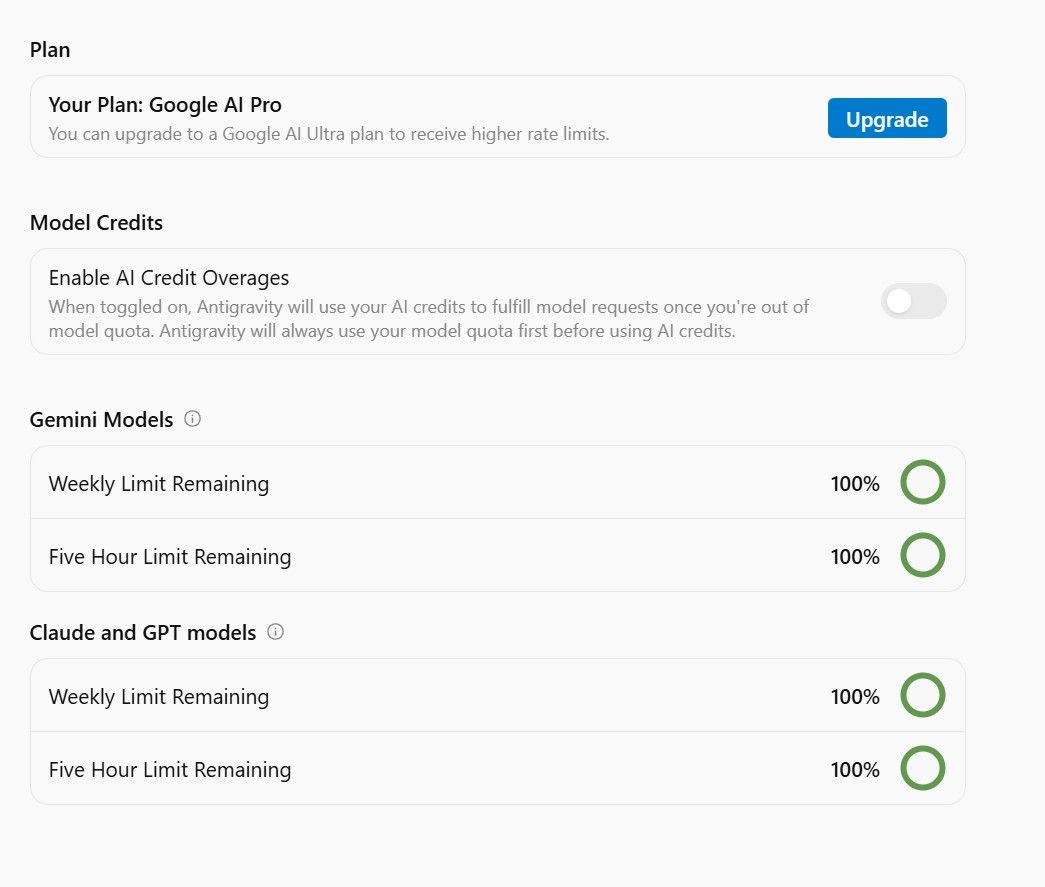Click the Google AI Ultra upgrade description text

click(x=329, y=134)
